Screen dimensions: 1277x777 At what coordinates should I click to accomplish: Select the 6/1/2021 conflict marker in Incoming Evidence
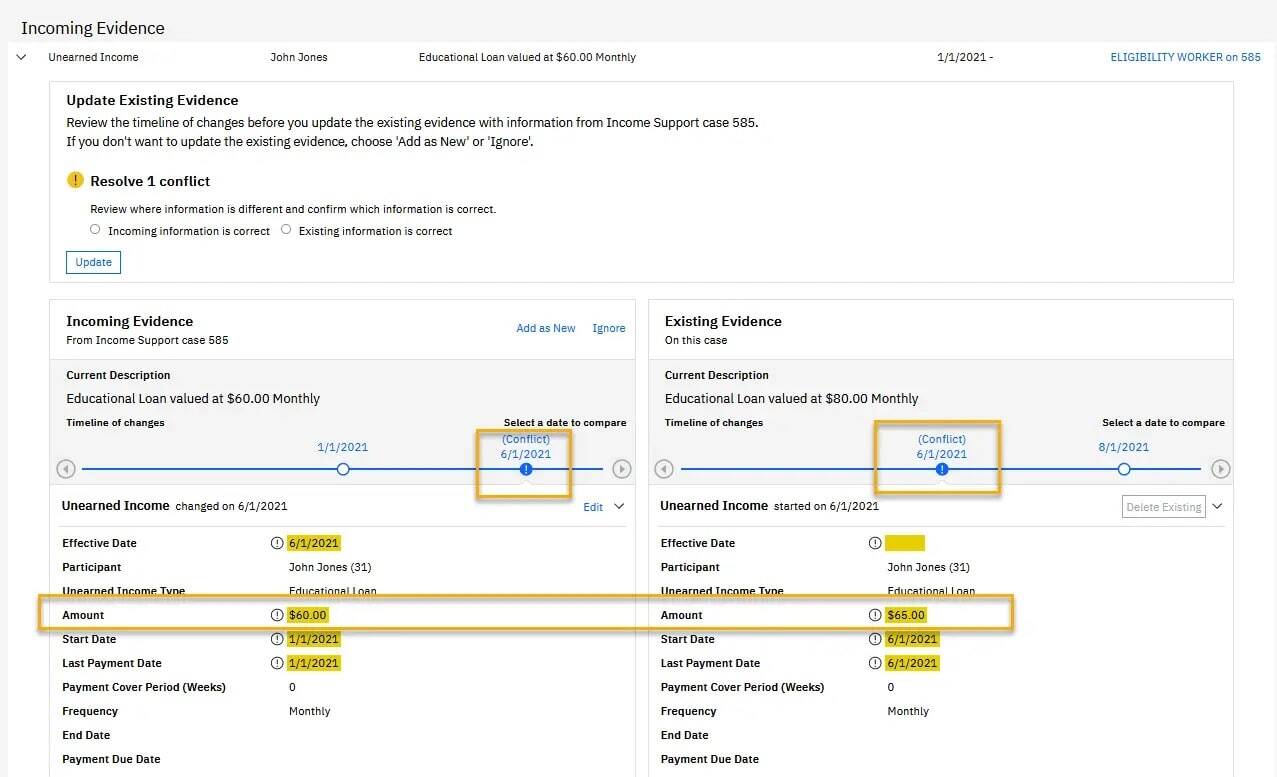pyautogui.click(x=526, y=469)
